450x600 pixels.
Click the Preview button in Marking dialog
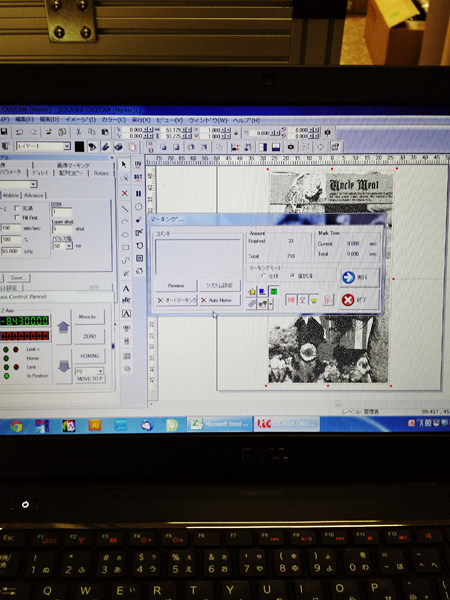(176, 286)
